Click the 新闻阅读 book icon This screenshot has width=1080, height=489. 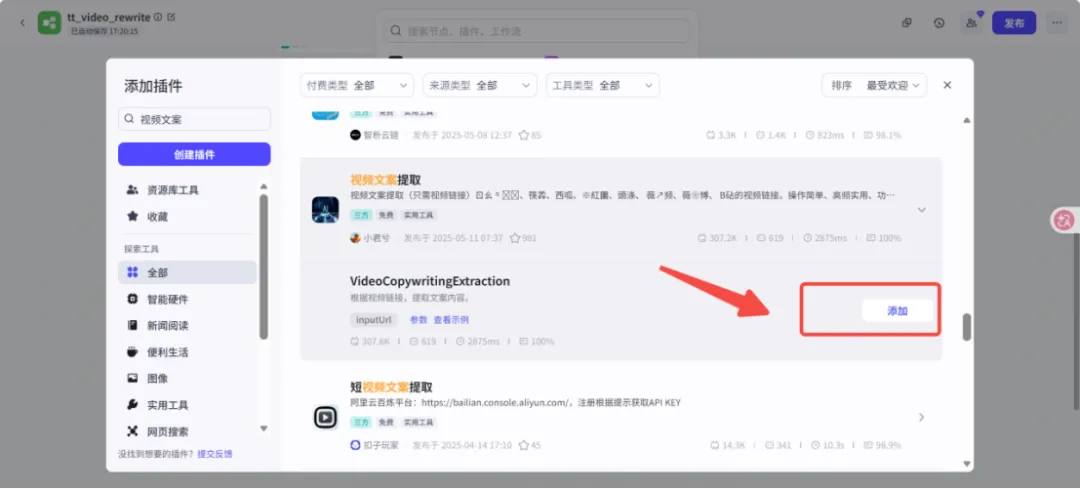coord(132,325)
